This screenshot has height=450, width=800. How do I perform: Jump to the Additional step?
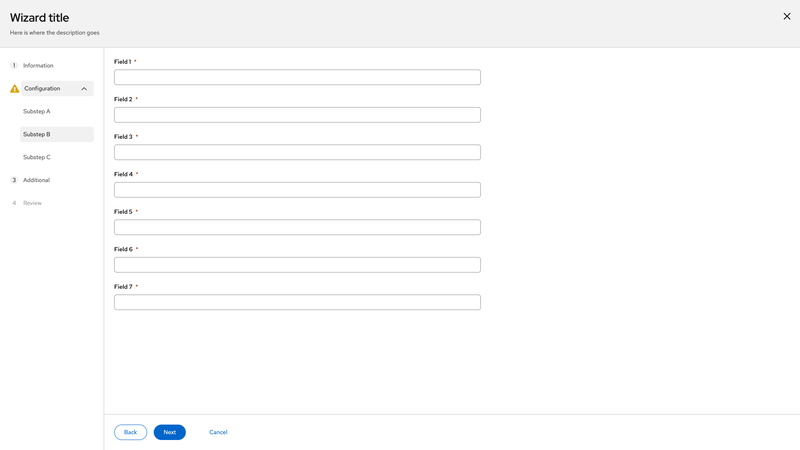click(x=36, y=180)
